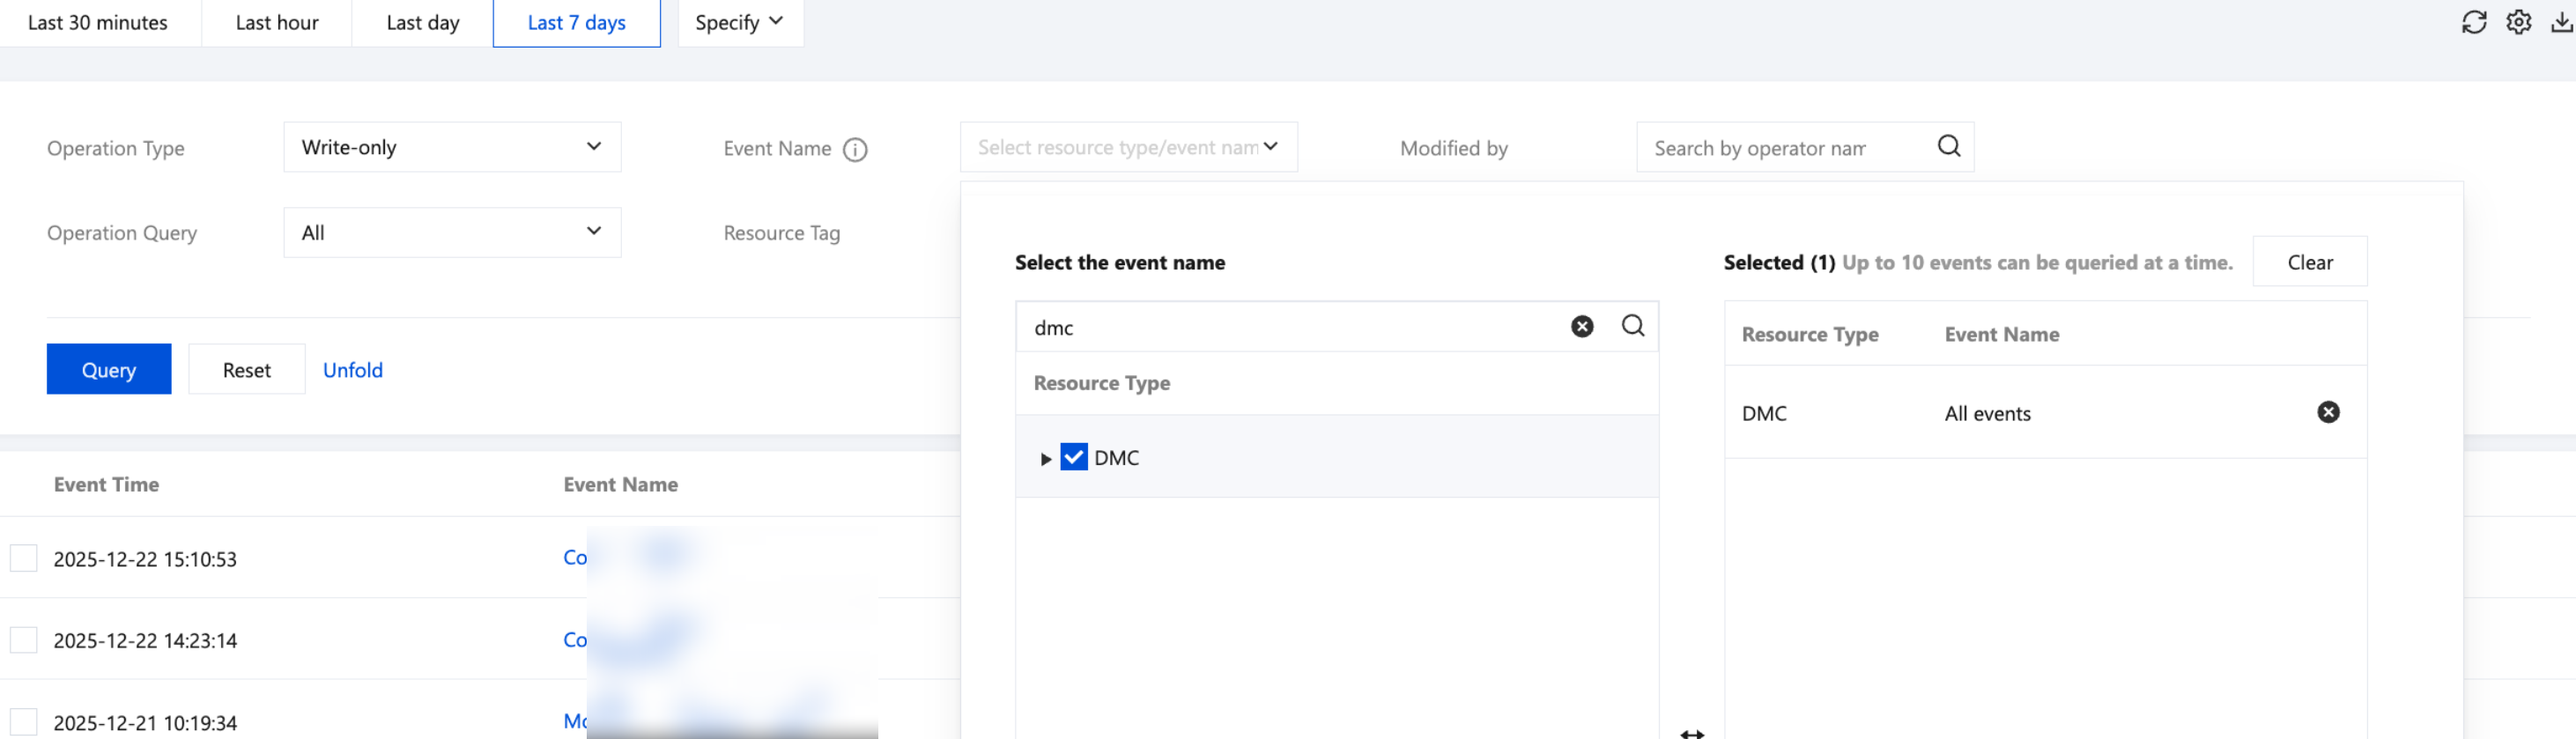This screenshot has width=2576, height=739.
Task: Click the event name search magnifier icon
Action: tap(1632, 326)
